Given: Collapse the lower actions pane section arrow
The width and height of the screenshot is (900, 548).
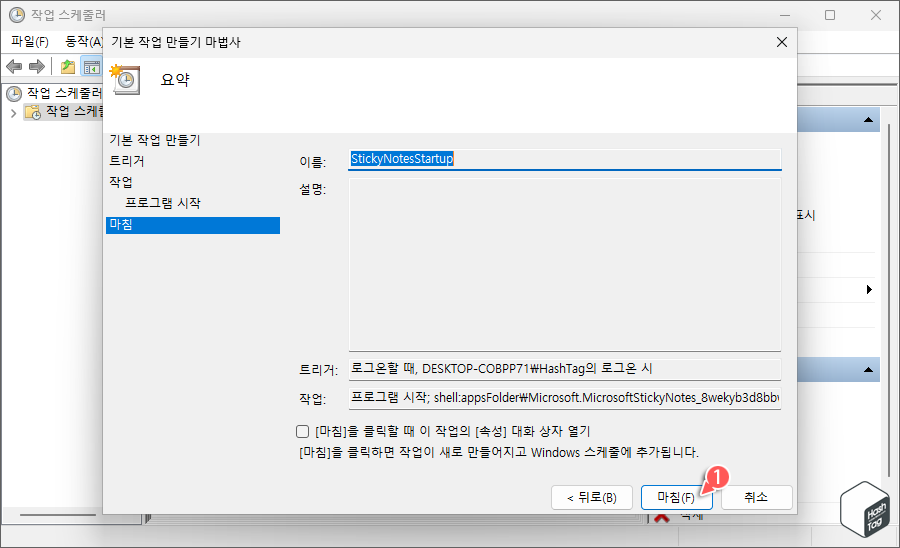Looking at the screenshot, I should [x=868, y=370].
